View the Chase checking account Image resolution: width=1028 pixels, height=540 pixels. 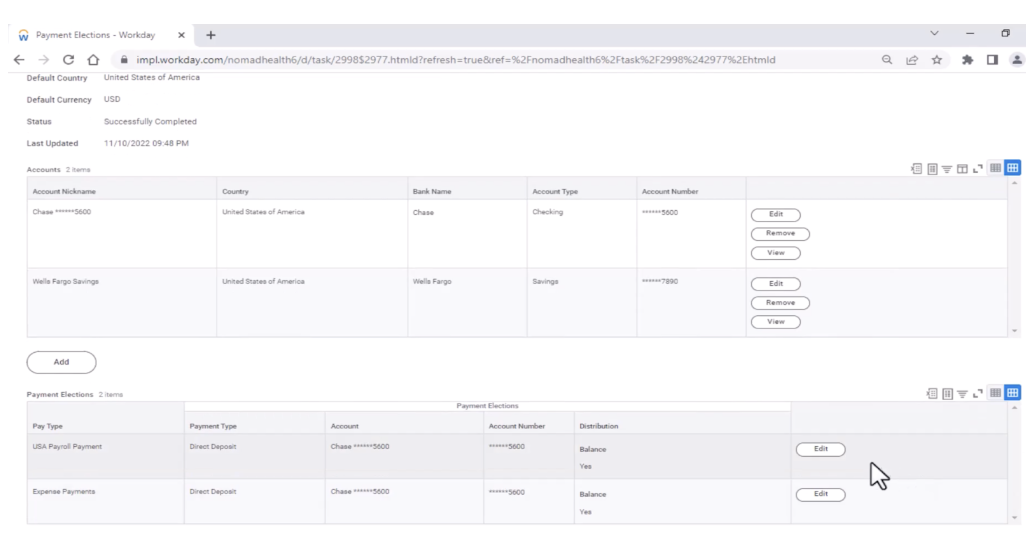coord(776,253)
